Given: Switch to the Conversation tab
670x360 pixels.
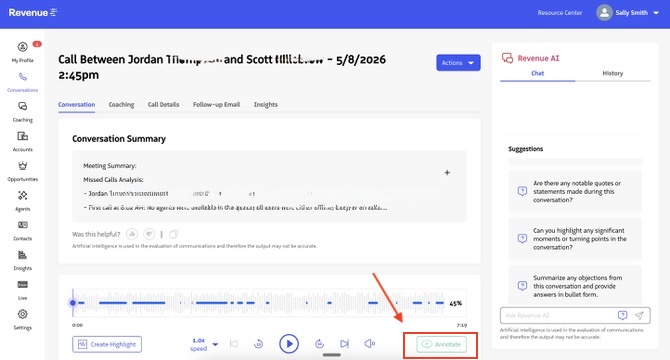Looking at the screenshot, I should pyautogui.click(x=76, y=105).
